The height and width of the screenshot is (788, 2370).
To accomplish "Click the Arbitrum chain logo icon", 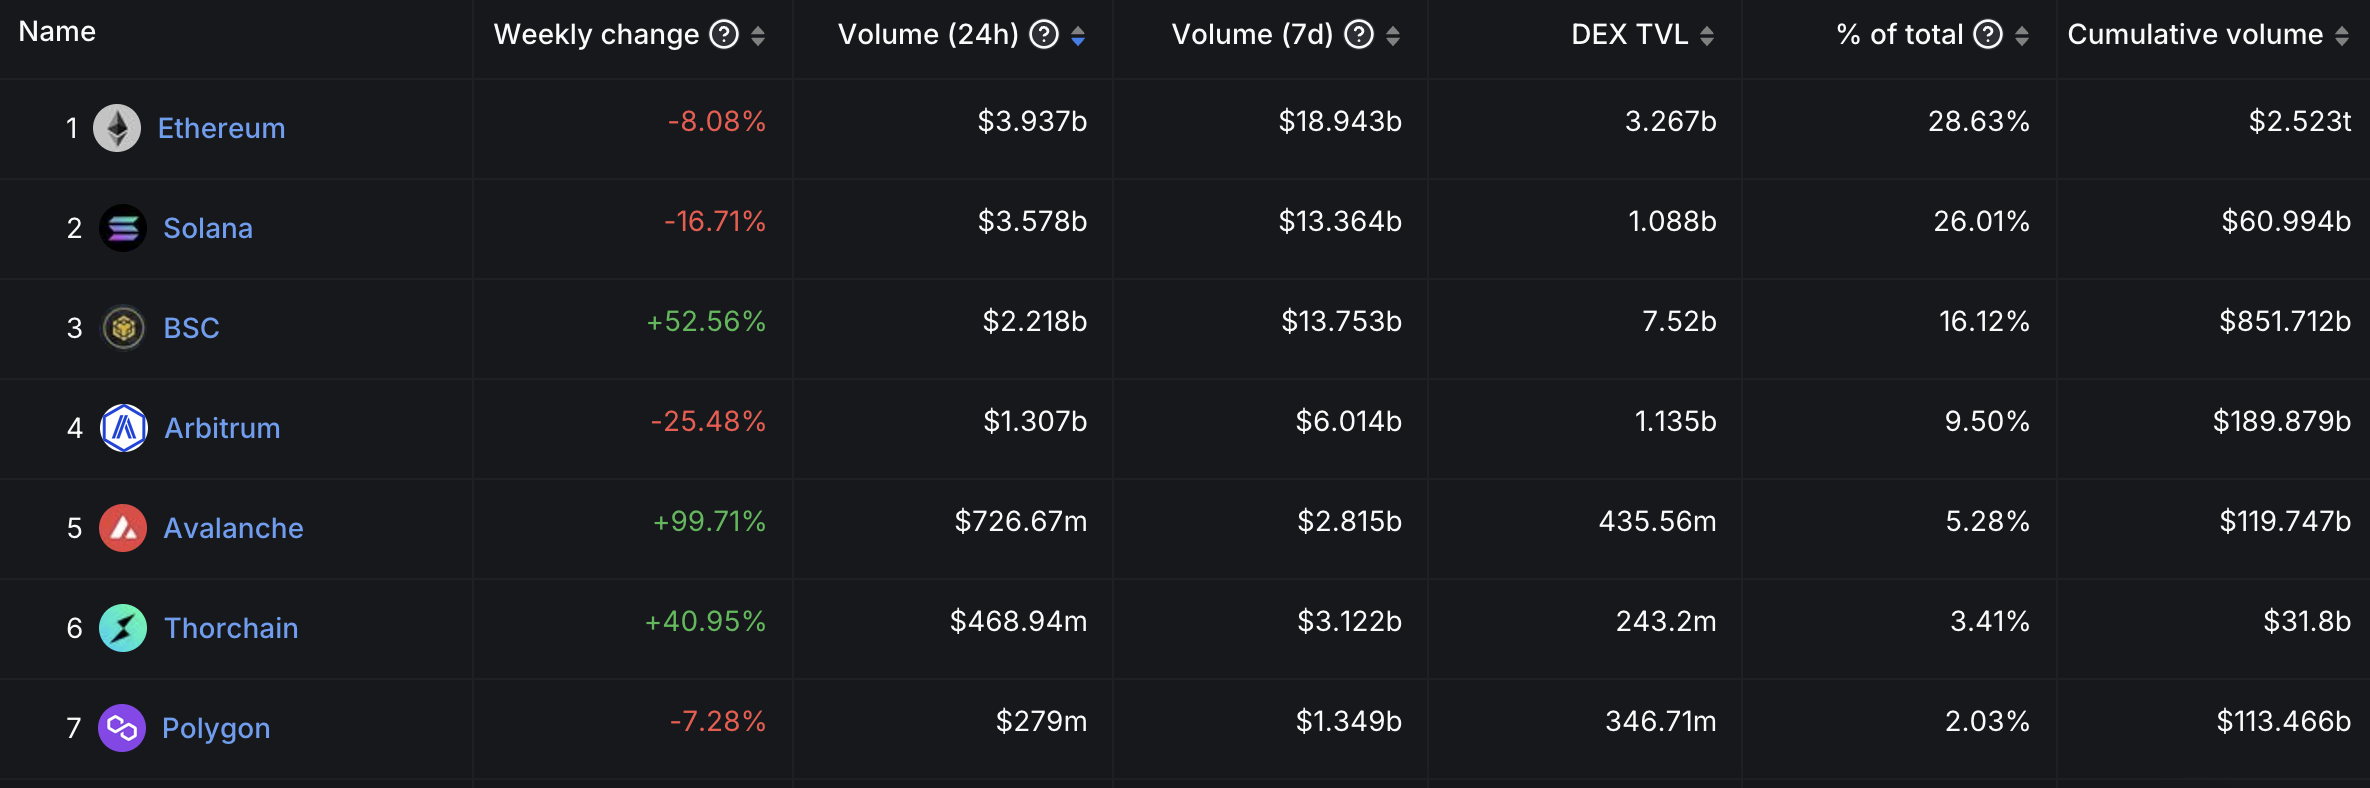I will coord(124,428).
